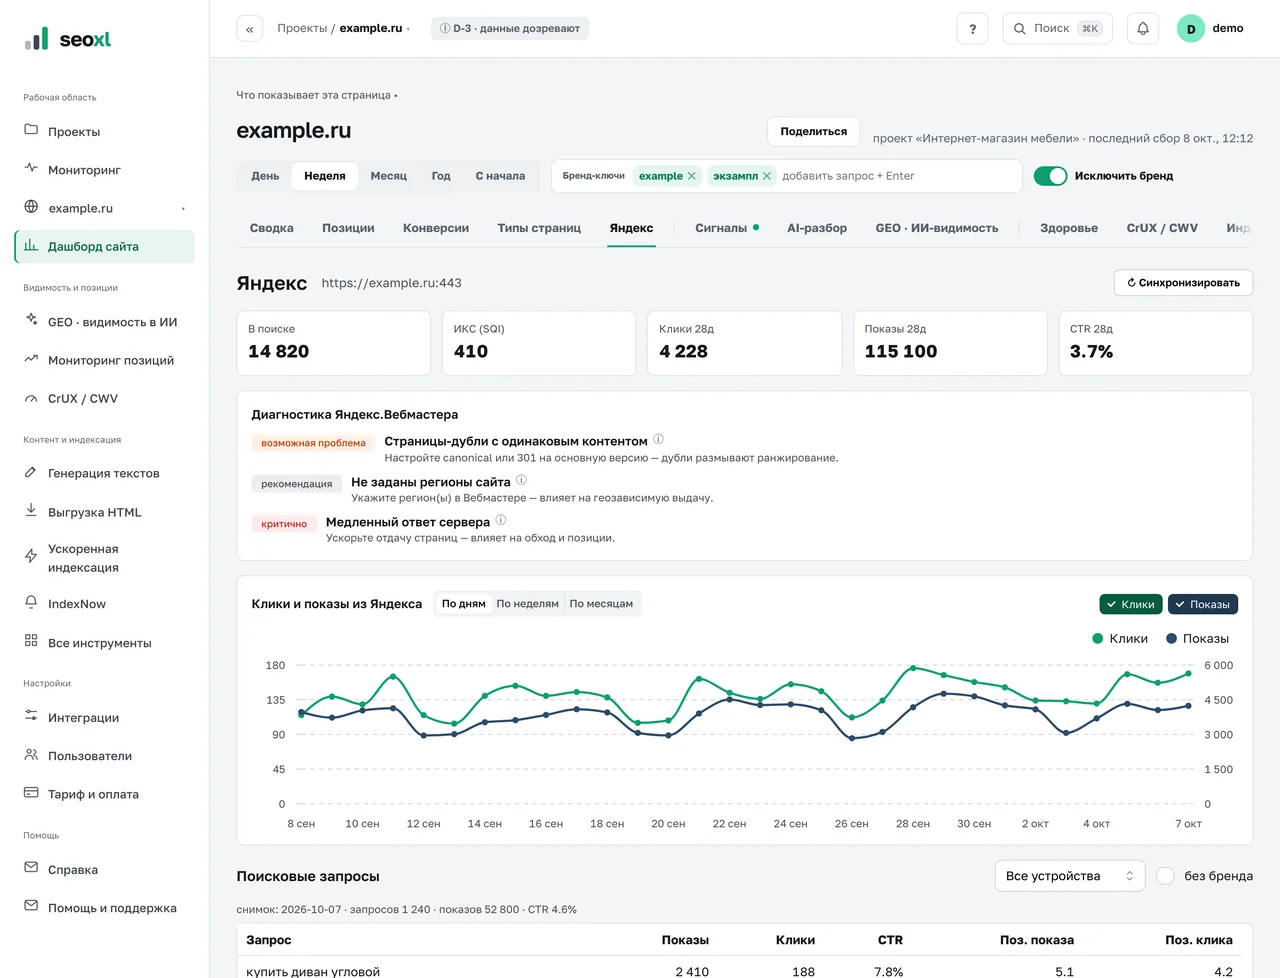The height and width of the screenshot is (978, 1280).
Task: Show info for Страницы-дубли diagnostic
Action: 658,439
